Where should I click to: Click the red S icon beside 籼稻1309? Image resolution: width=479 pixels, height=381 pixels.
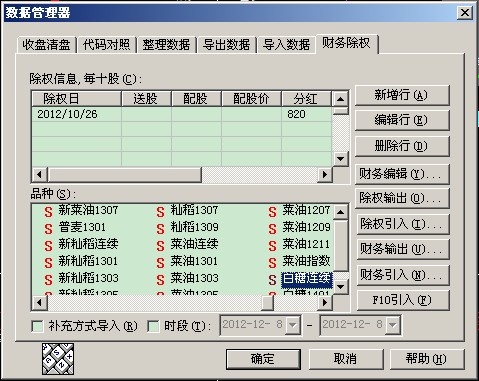click(160, 229)
